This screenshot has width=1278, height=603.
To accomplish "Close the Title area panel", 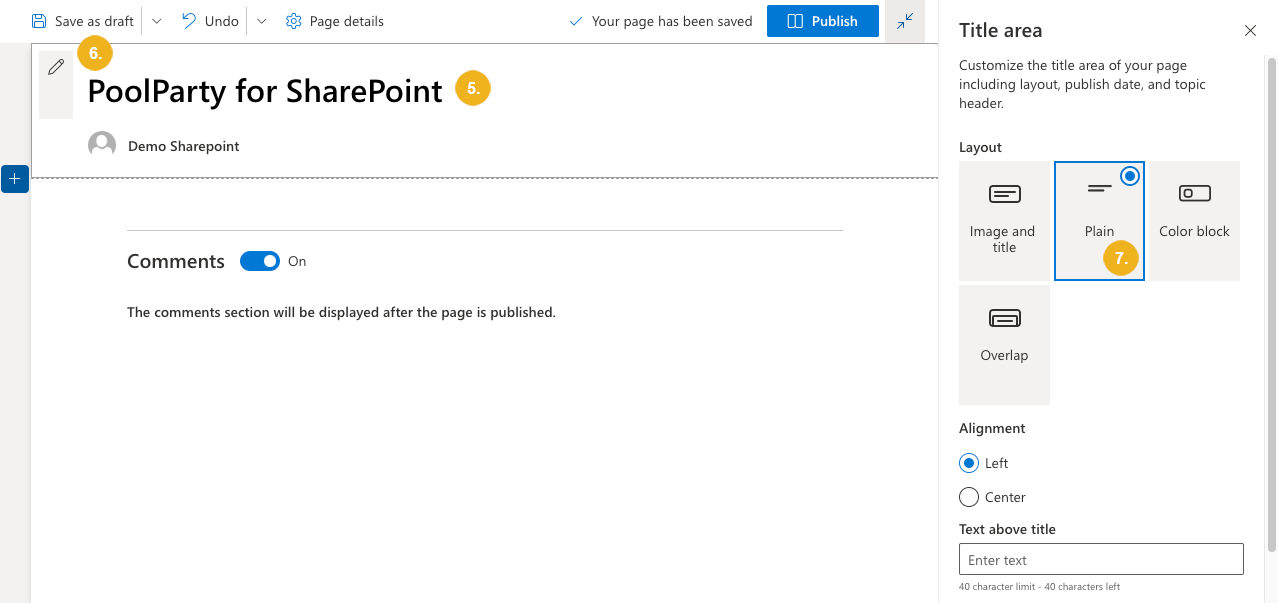I will click(1250, 31).
